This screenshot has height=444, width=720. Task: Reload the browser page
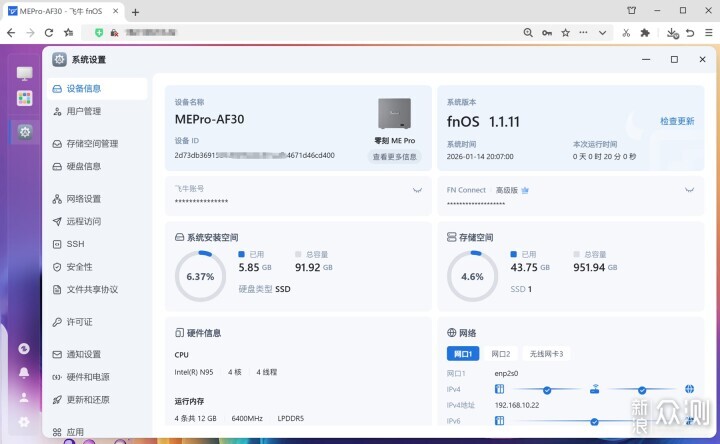click(x=49, y=33)
